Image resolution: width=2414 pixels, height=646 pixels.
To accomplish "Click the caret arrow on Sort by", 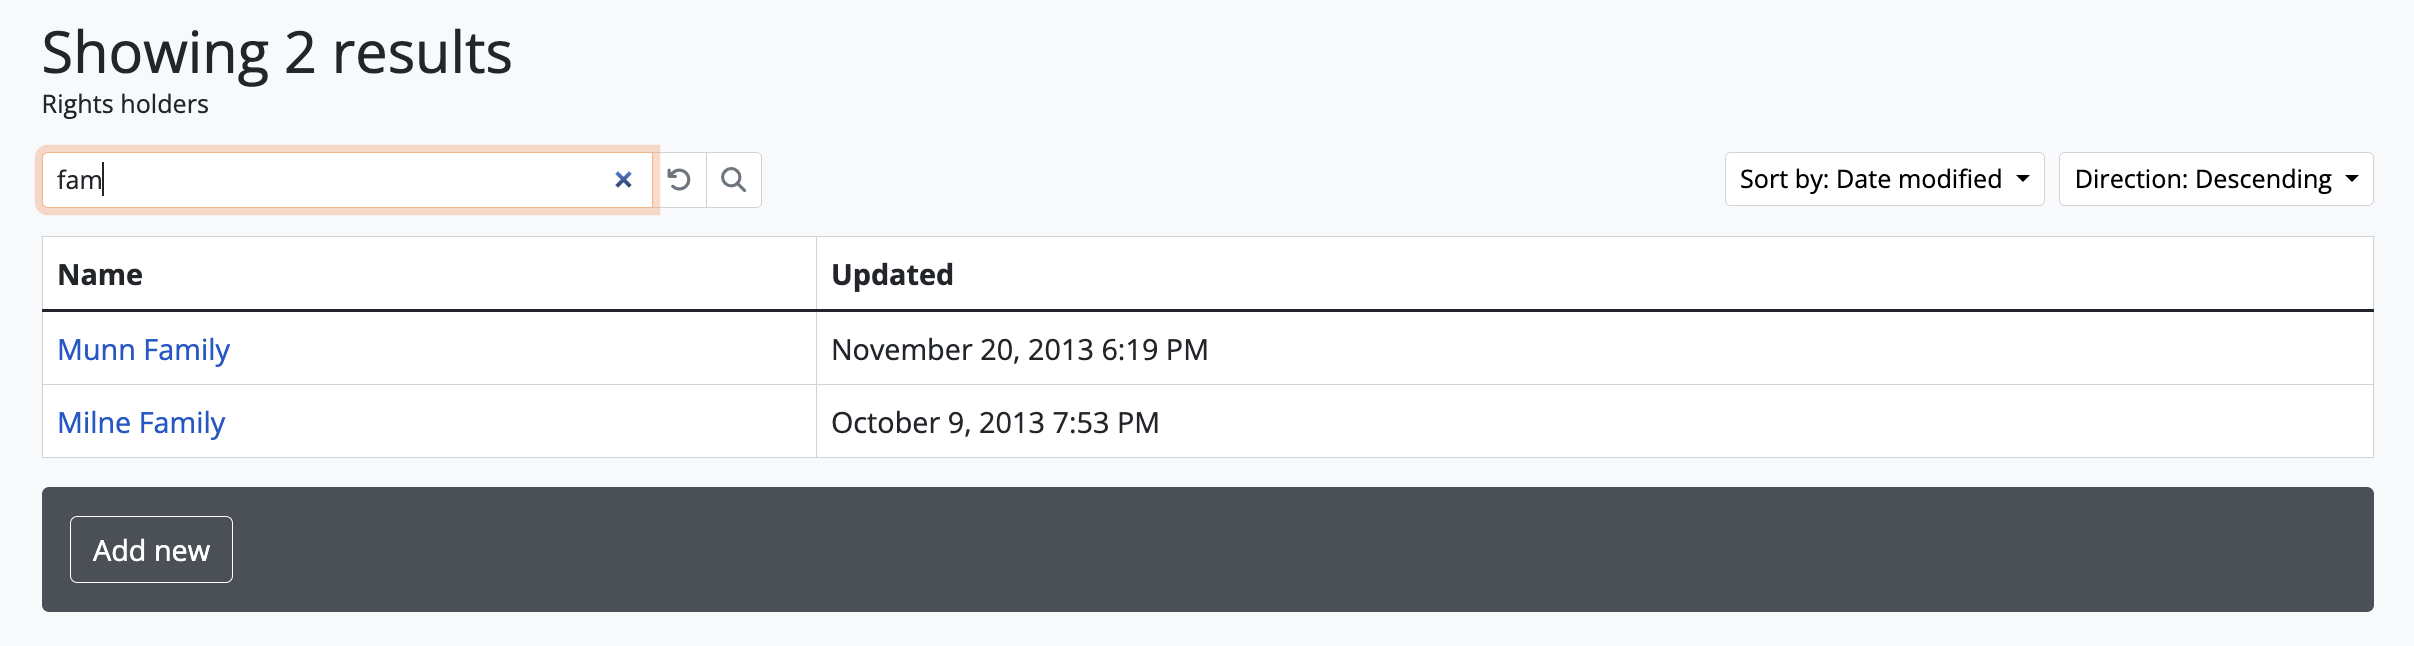I will coord(2024,179).
